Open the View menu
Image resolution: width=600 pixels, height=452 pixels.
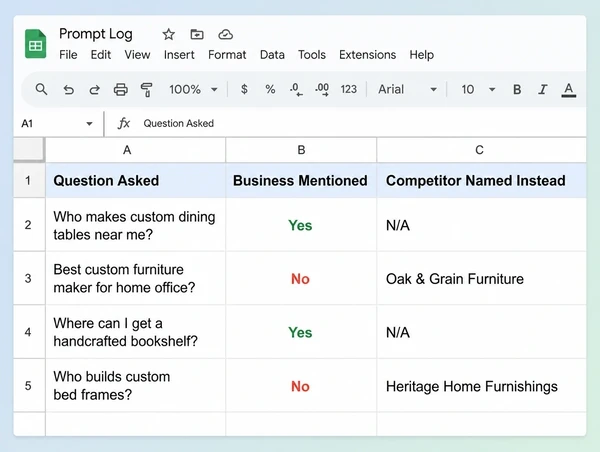click(x=137, y=55)
